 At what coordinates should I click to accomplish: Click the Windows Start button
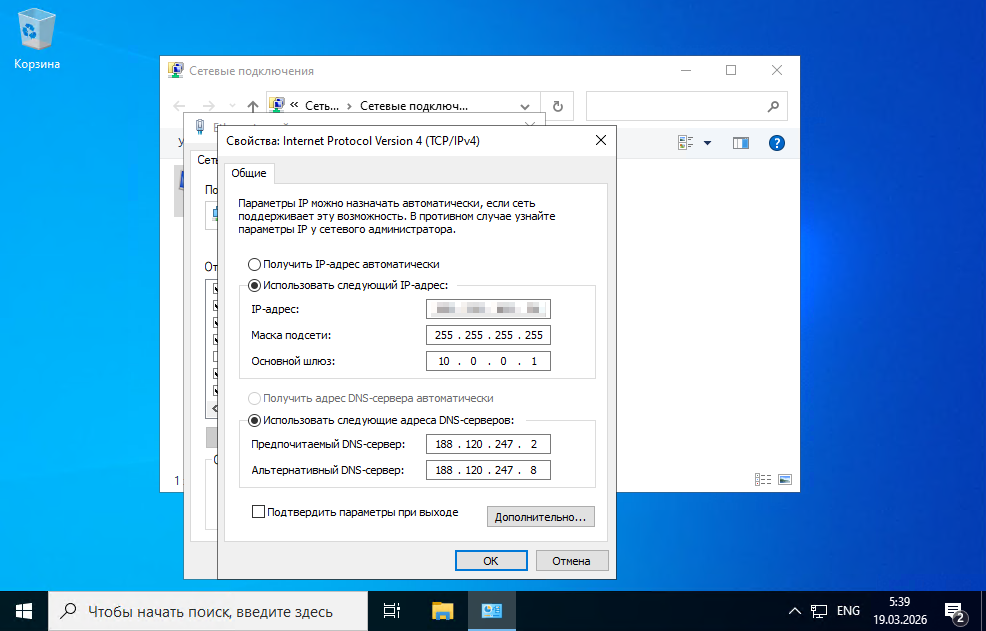point(24,610)
